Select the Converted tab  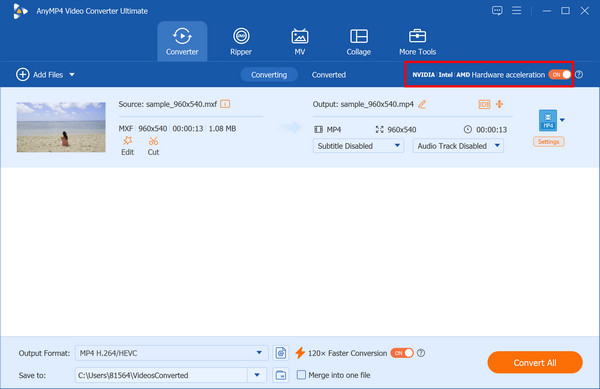point(329,75)
